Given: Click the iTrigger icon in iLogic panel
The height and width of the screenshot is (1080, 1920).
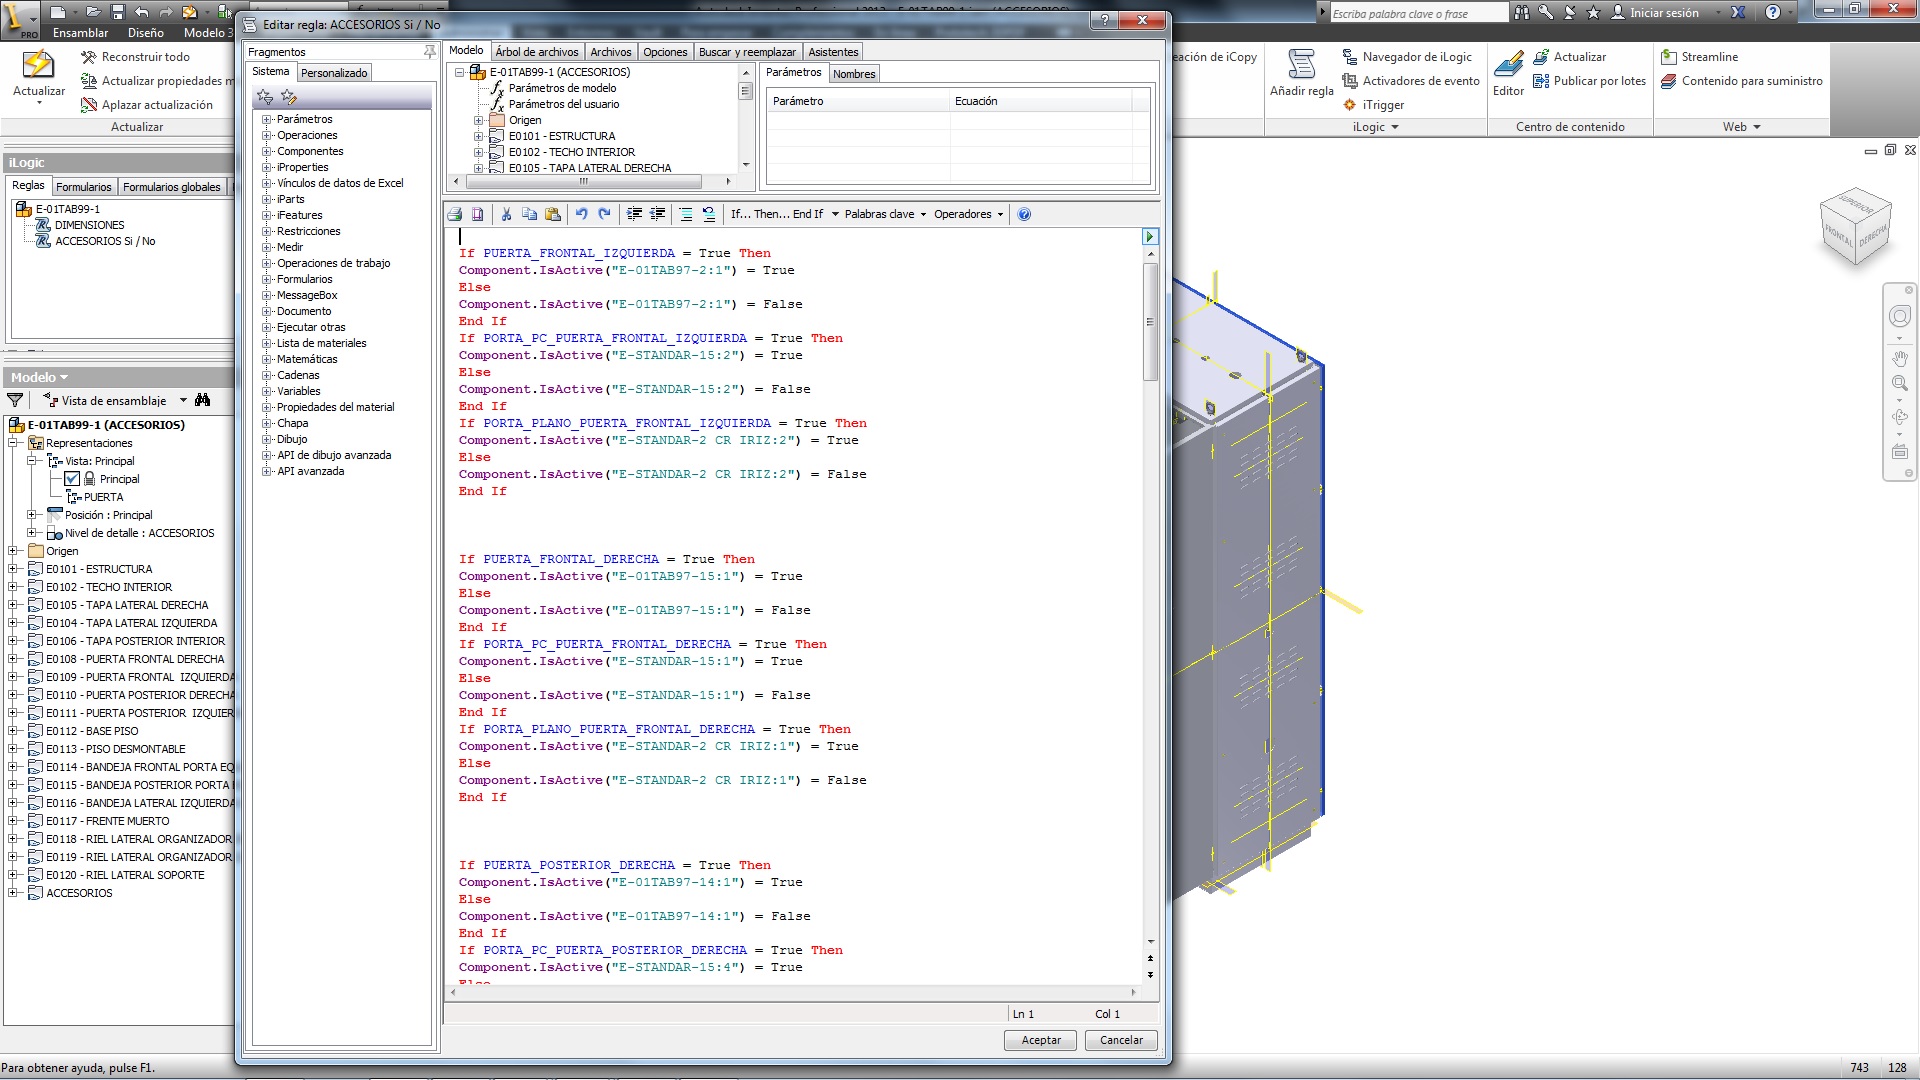Looking at the screenshot, I should [x=1350, y=105].
